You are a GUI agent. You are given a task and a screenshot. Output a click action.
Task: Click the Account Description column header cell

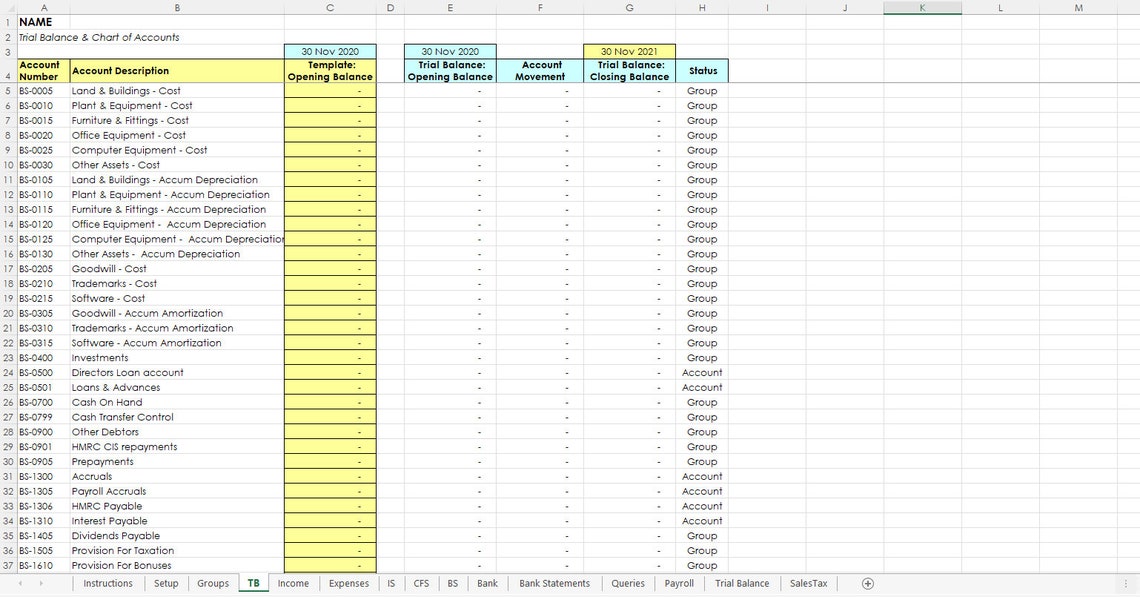[x=177, y=71]
